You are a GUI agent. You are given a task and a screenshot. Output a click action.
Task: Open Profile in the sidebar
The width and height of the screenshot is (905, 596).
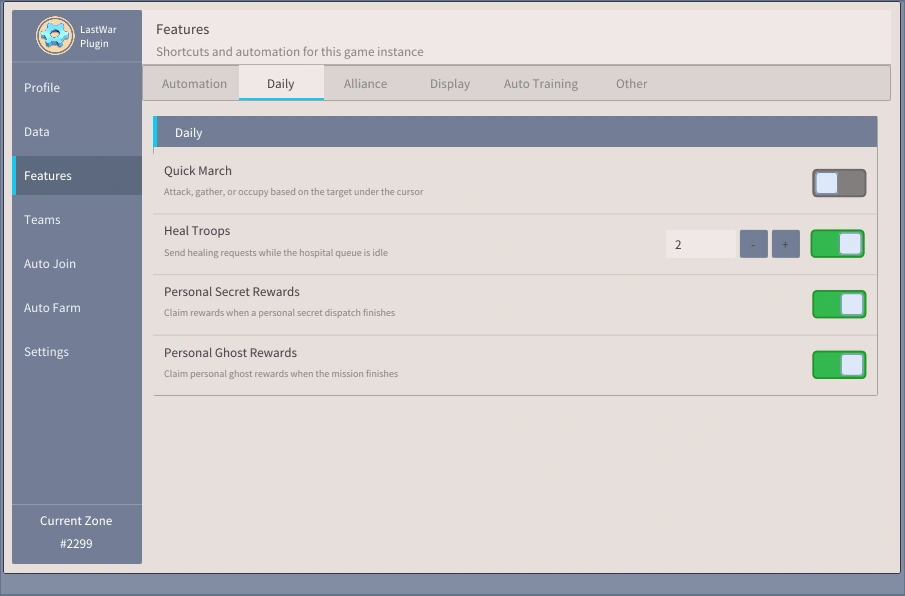(77, 87)
